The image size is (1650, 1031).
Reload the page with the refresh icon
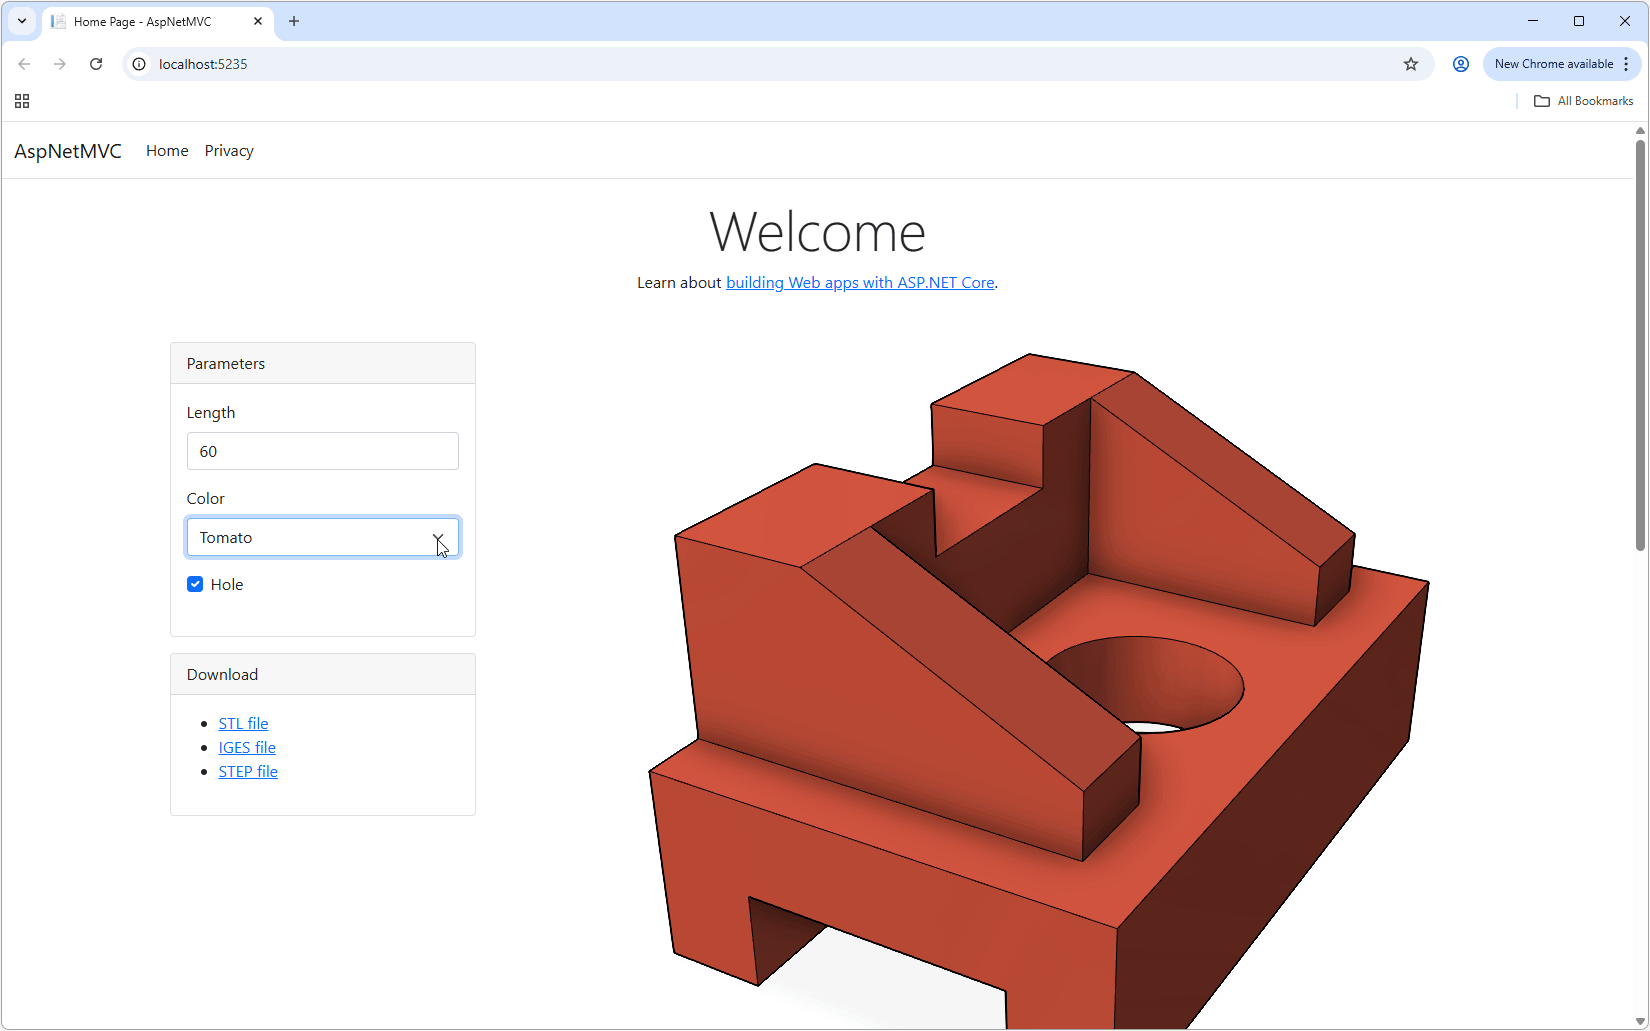coord(96,64)
